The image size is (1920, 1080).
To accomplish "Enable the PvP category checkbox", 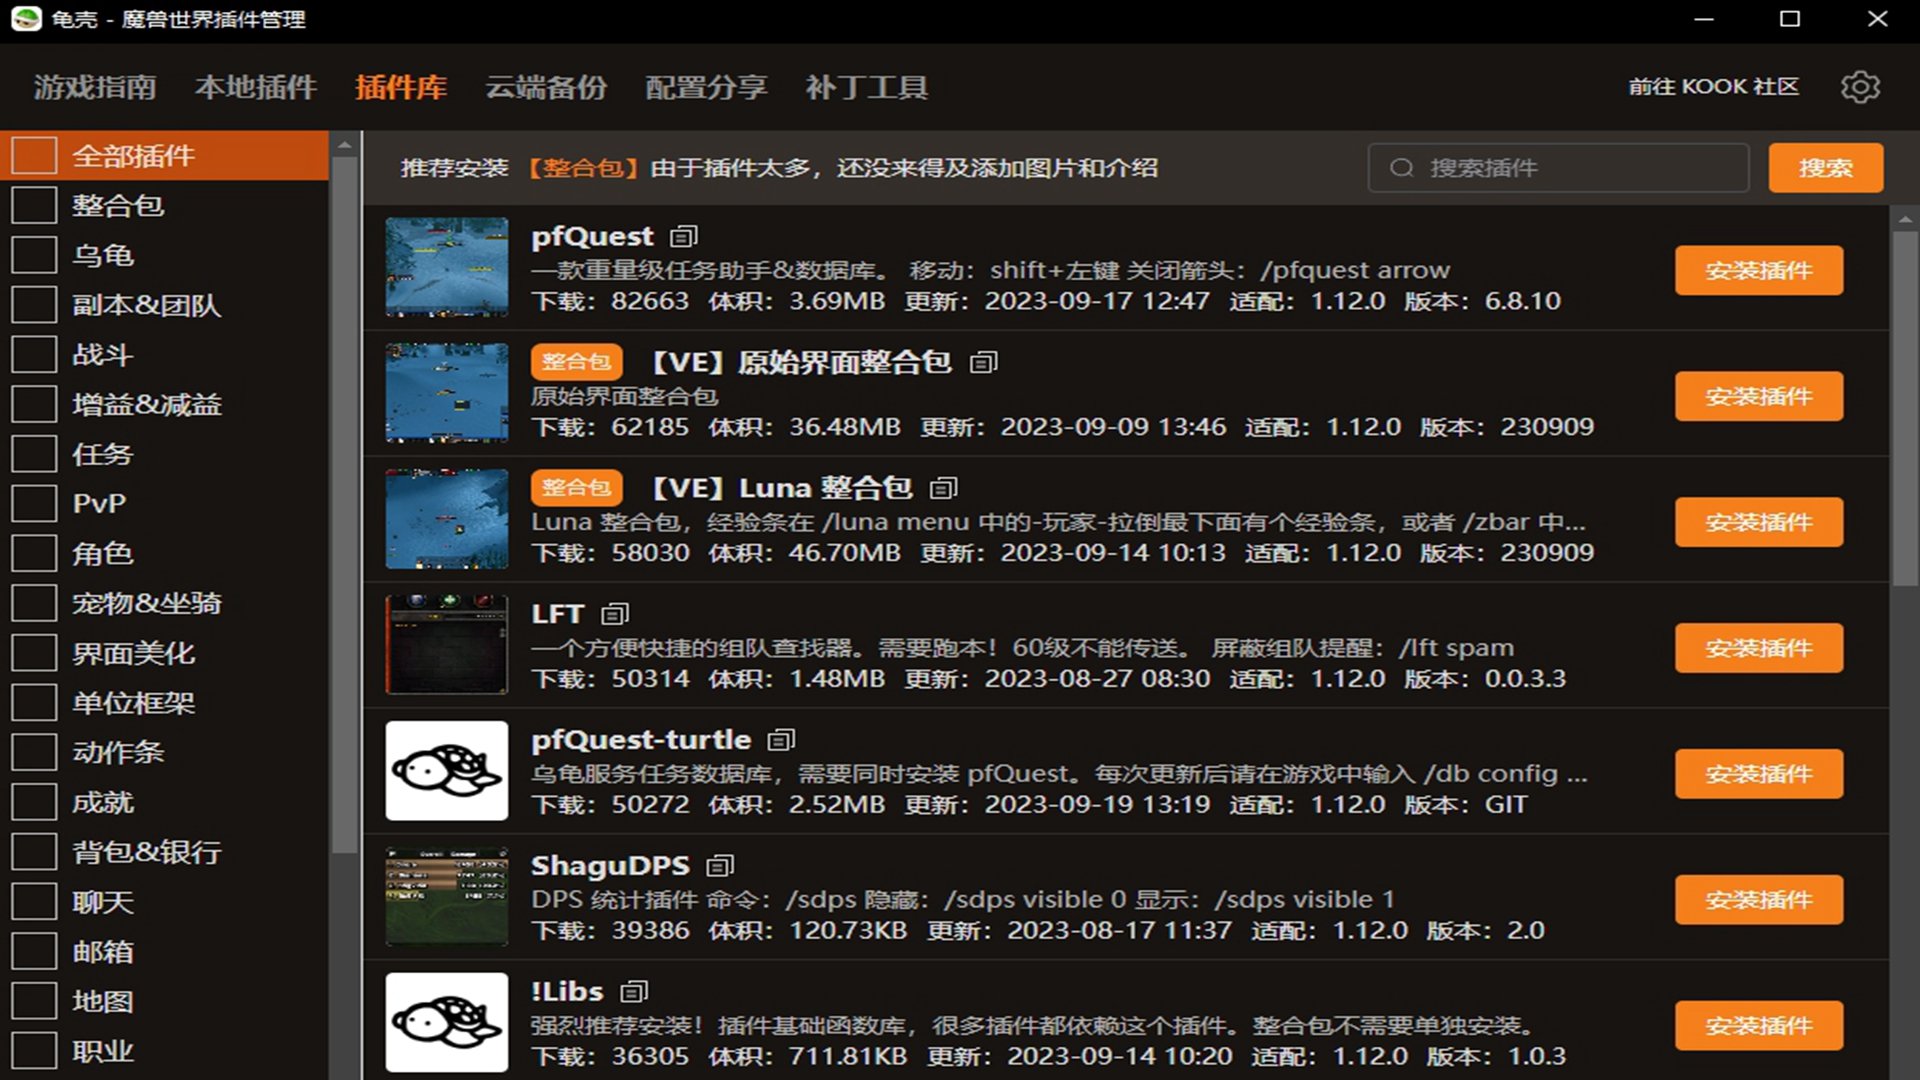I will (34, 504).
